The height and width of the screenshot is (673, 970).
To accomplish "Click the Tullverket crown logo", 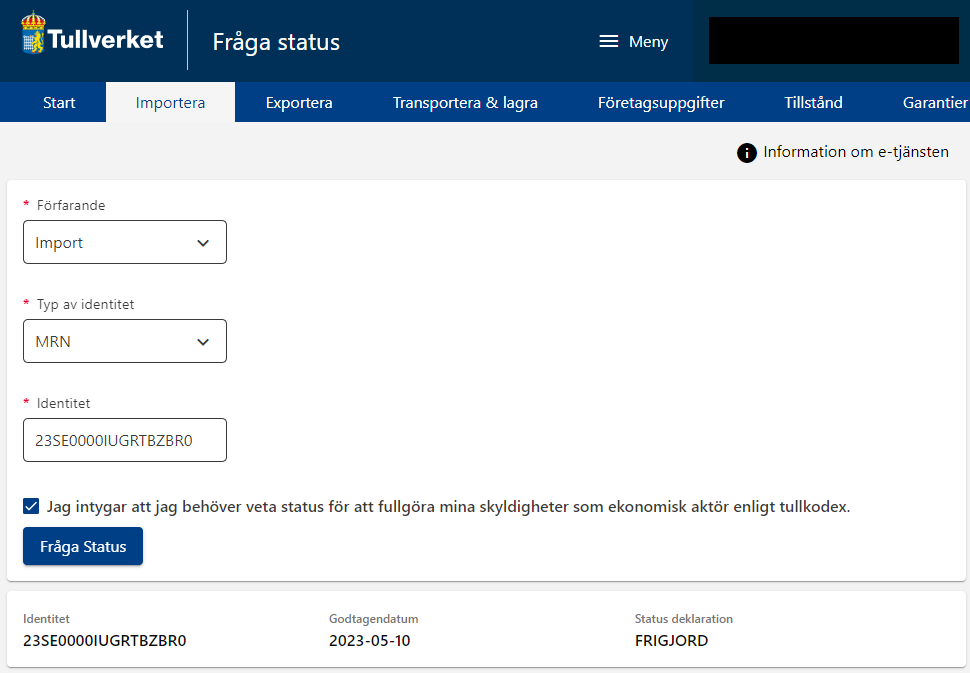I will tap(33, 33).
